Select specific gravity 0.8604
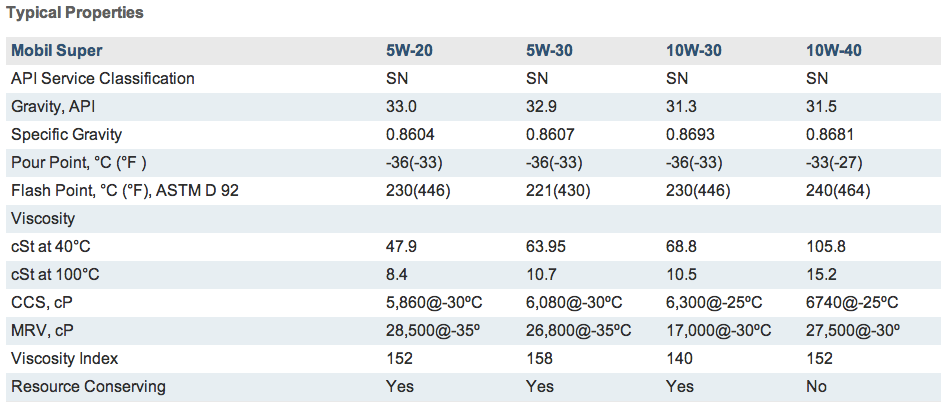949x412 pixels. pos(410,134)
